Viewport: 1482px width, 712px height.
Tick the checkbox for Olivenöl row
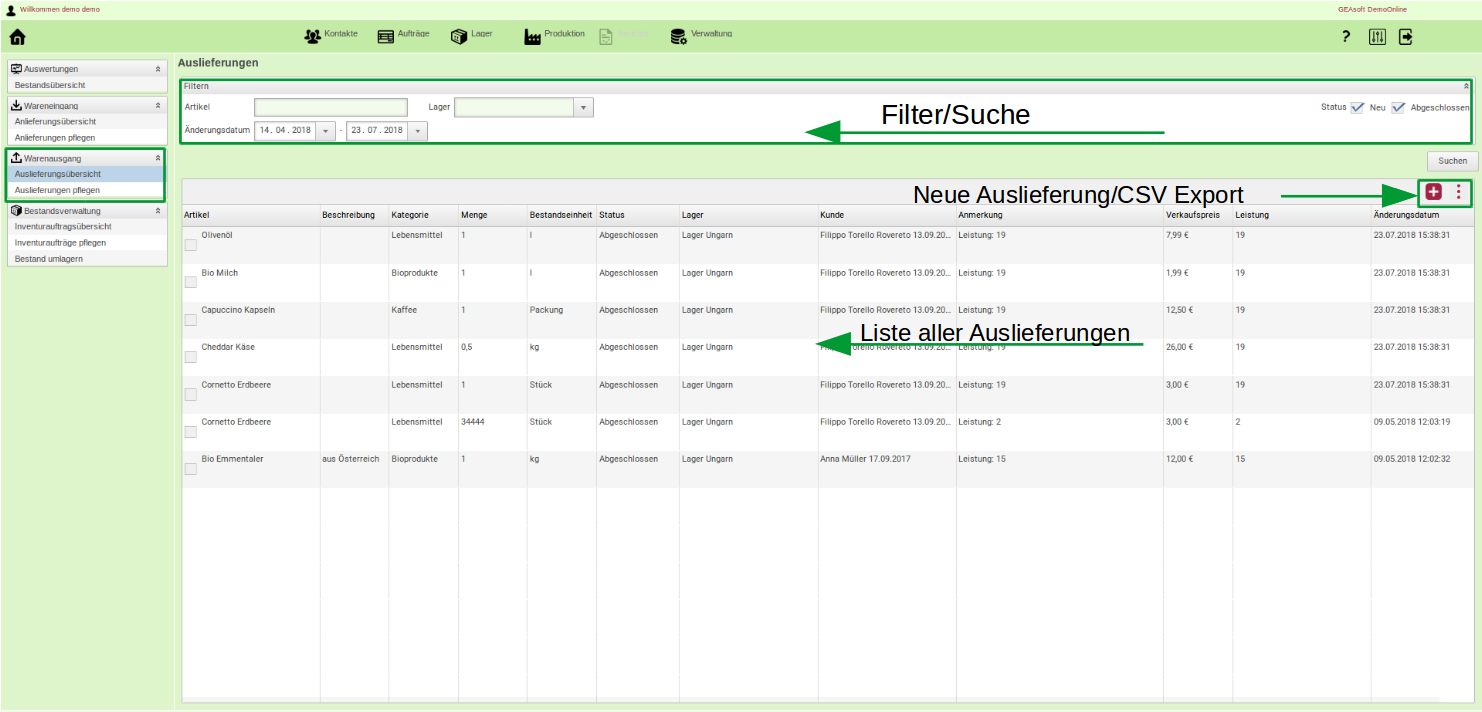click(x=190, y=244)
